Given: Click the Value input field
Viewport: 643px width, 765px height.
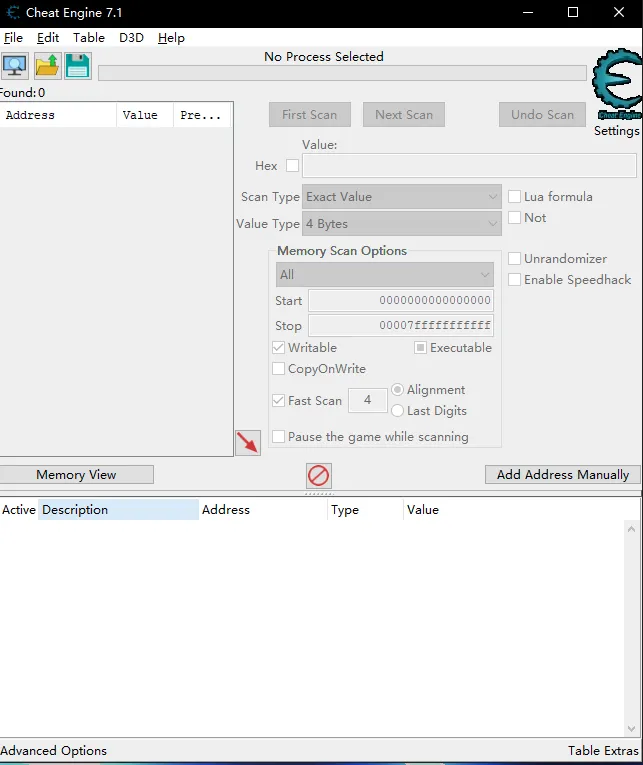Looking at the screenshot, I should point(469,166).
